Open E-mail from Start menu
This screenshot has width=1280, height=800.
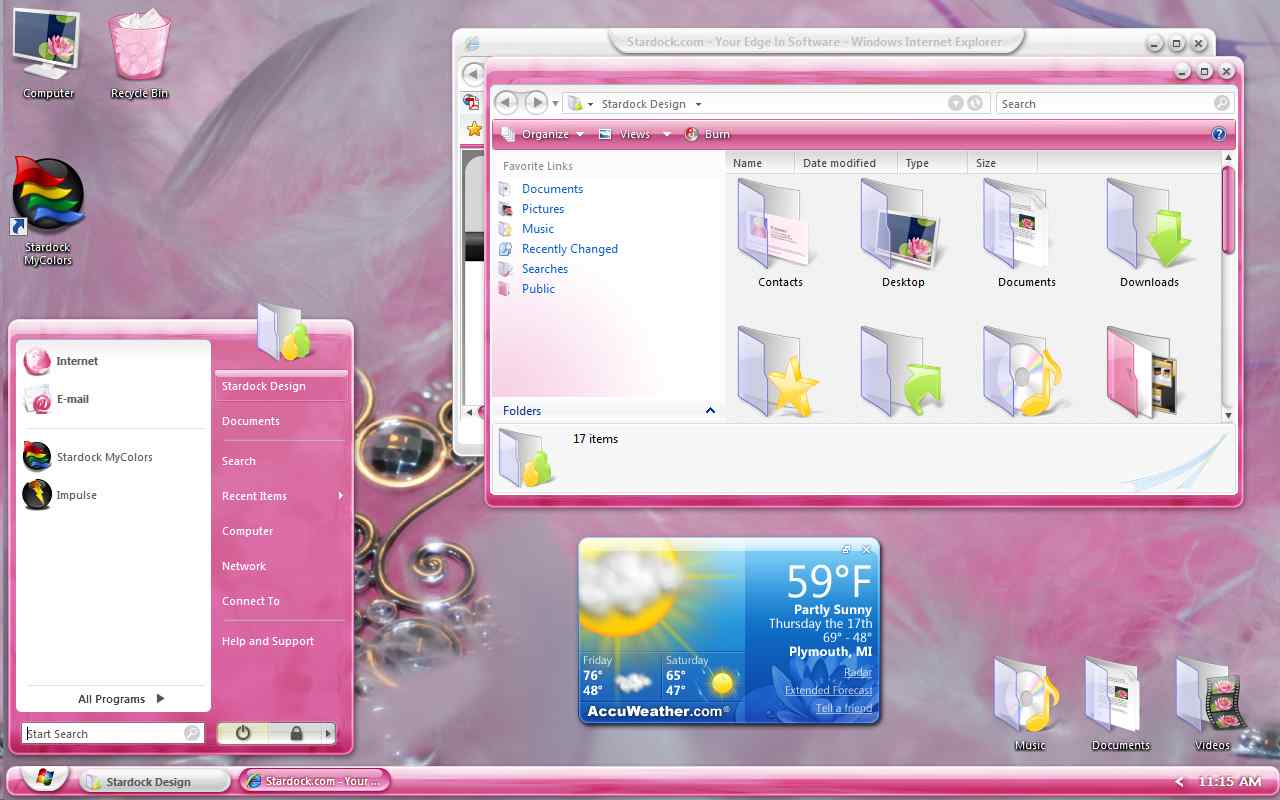[x=58, y=399]
